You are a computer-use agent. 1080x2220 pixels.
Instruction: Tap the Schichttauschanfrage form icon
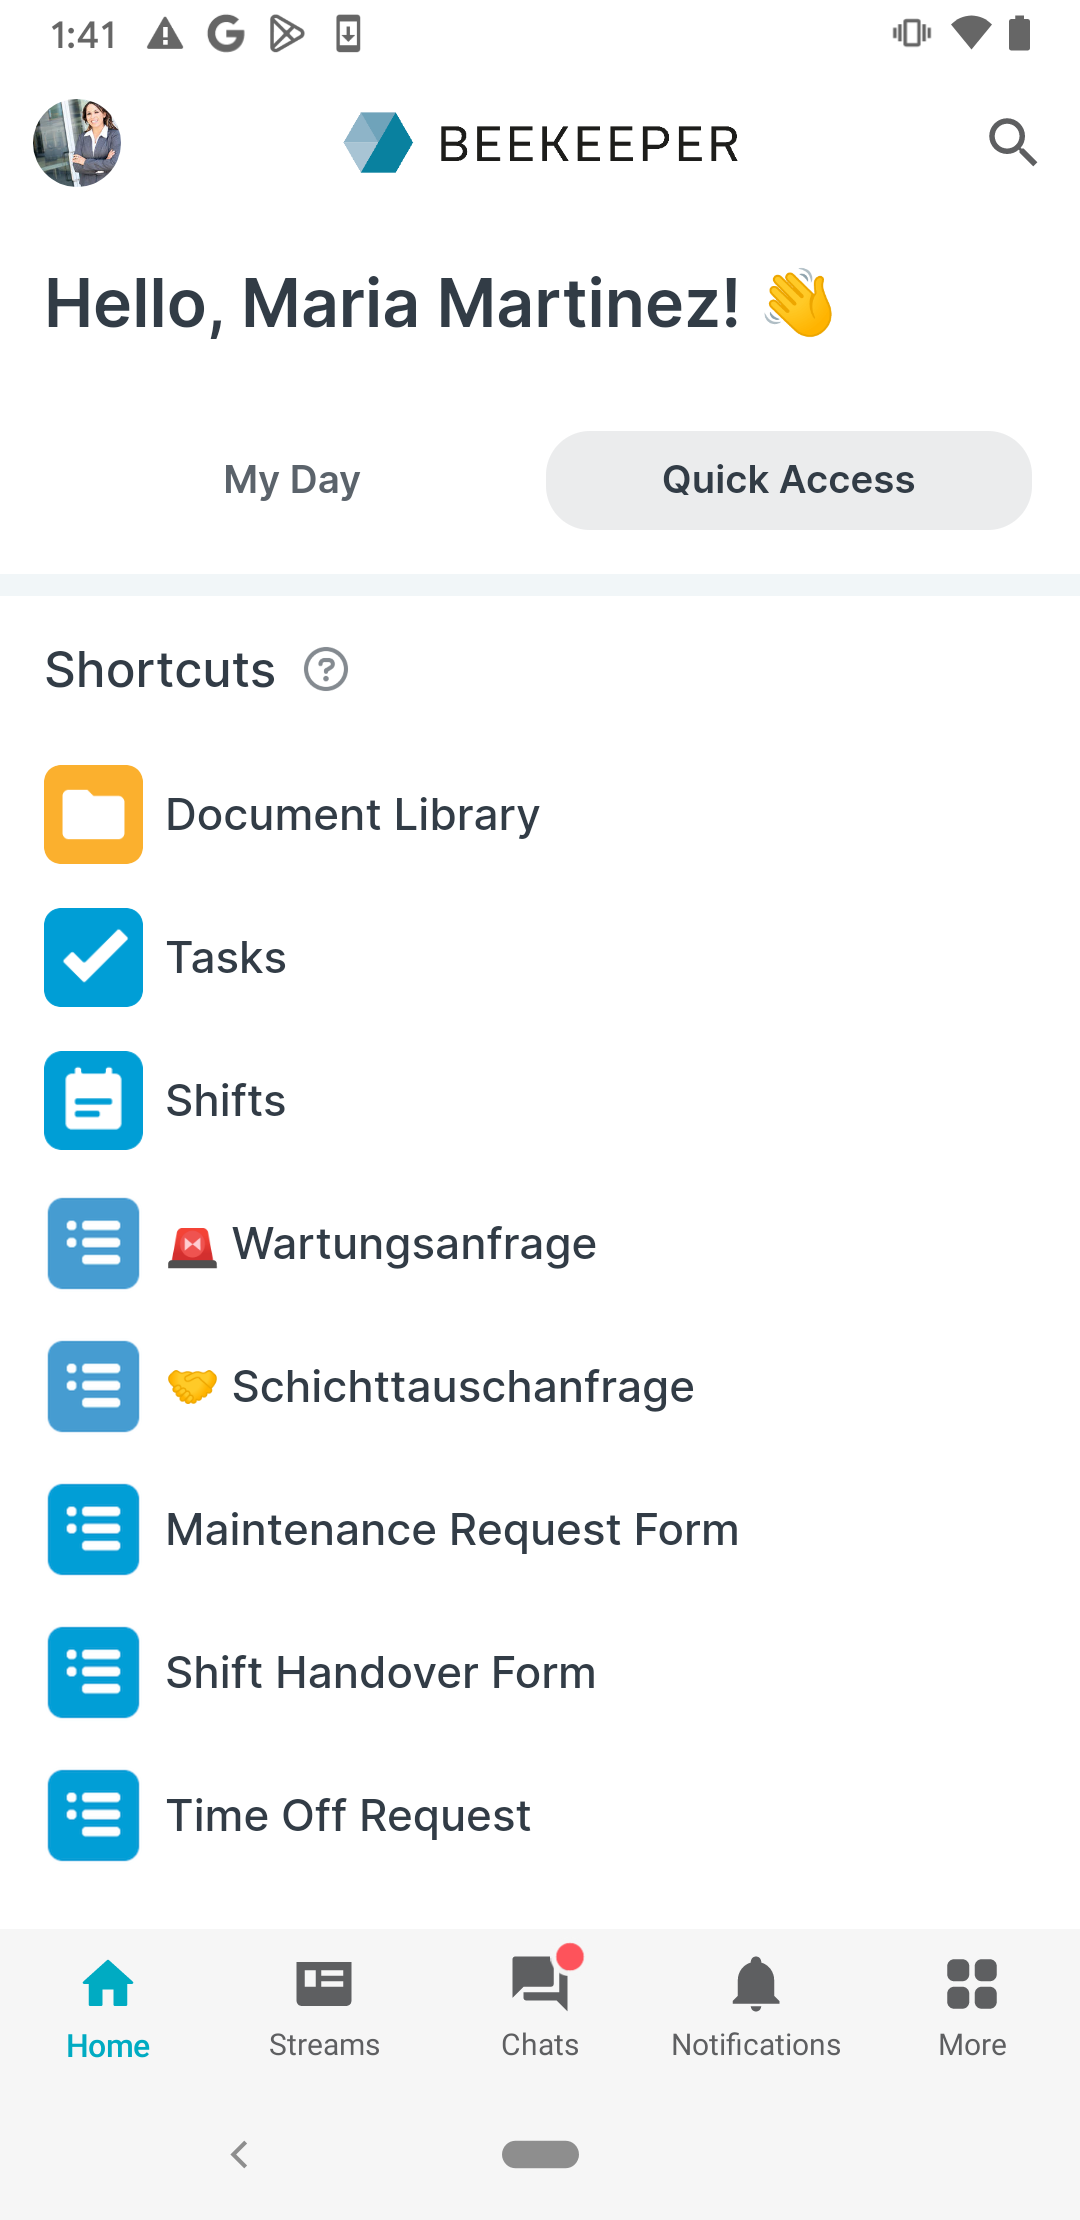93,1386
